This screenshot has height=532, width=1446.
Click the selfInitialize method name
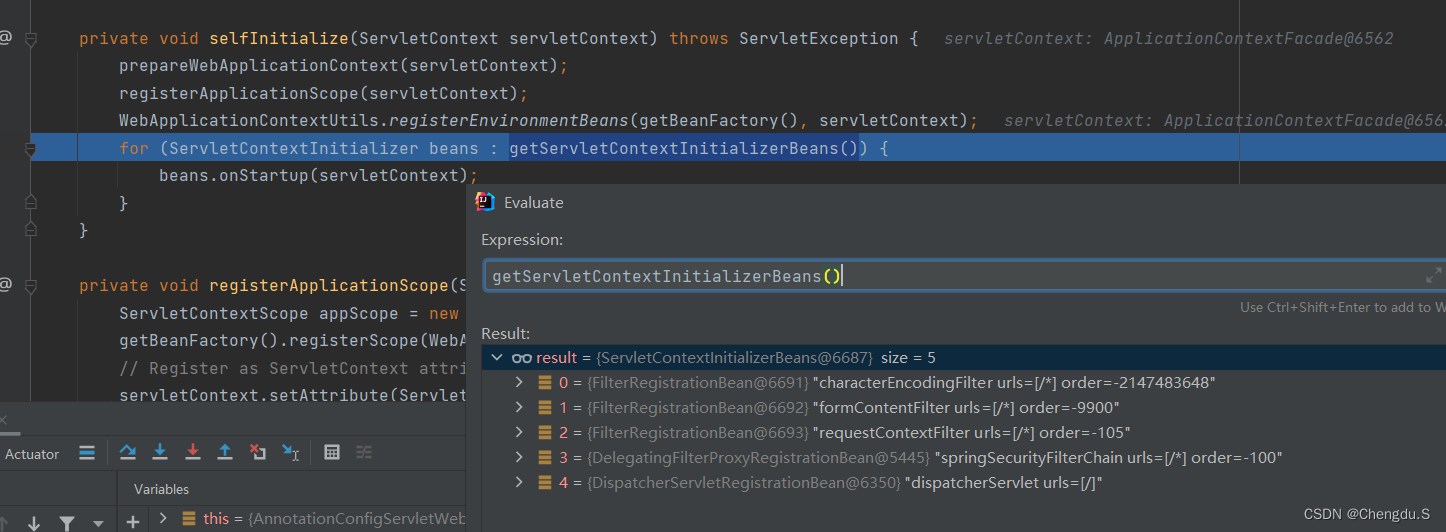279,39
